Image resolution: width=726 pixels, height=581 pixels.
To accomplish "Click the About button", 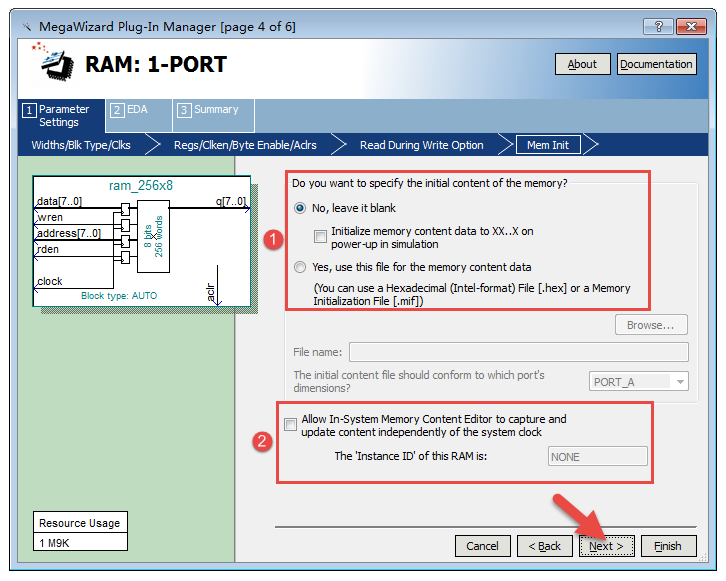I will tap(582, 64).
